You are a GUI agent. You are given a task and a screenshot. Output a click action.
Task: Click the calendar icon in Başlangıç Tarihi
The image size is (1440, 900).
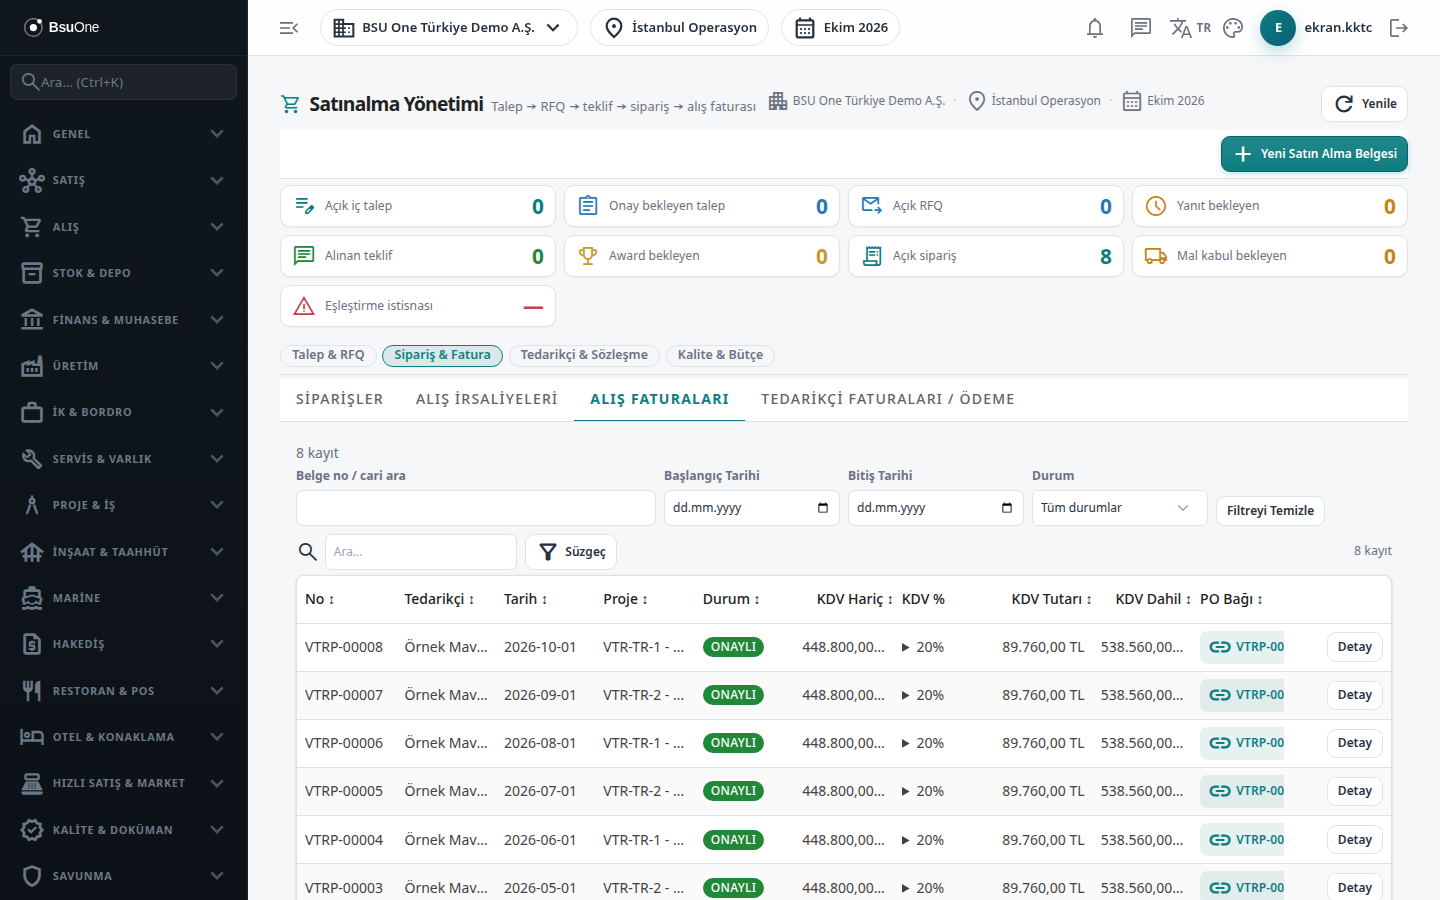823,508
